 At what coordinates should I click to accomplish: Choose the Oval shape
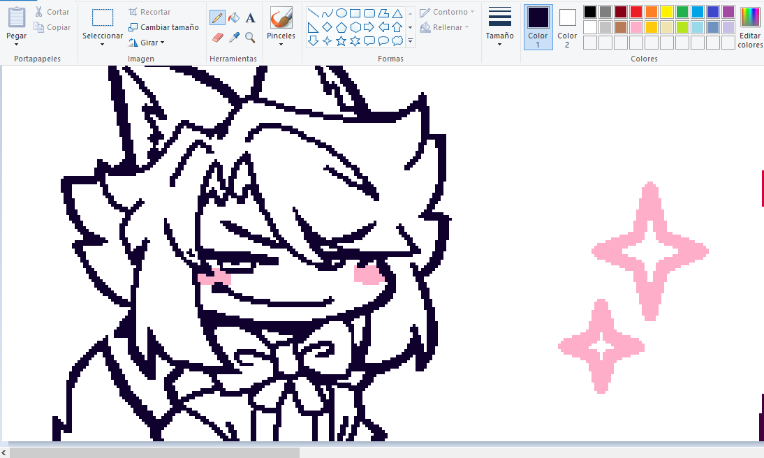point(342,13)
